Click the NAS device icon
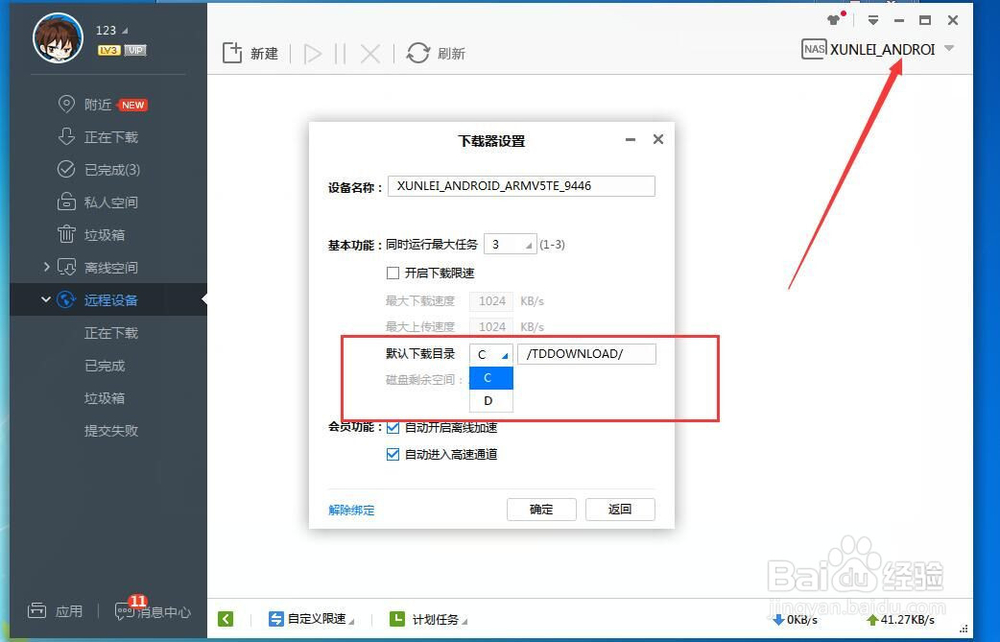The height and width of the screenshot is (642, 1000). click(813, 49)
